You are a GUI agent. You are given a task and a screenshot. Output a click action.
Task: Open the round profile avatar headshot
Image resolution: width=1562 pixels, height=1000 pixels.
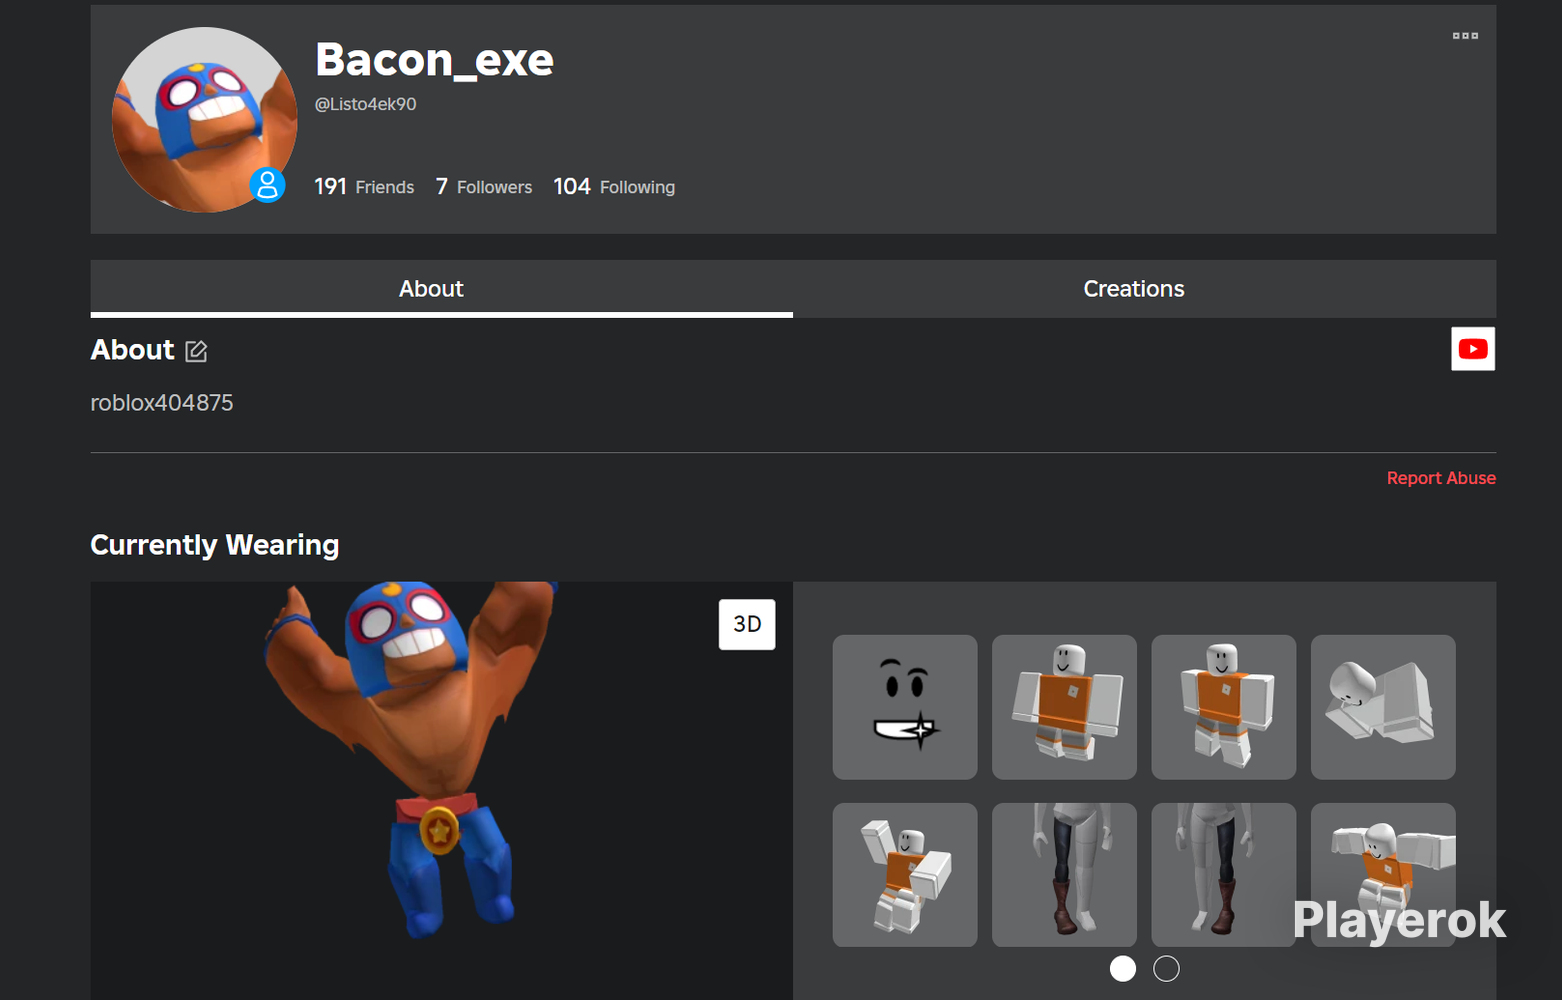click(x=205, y=120)
